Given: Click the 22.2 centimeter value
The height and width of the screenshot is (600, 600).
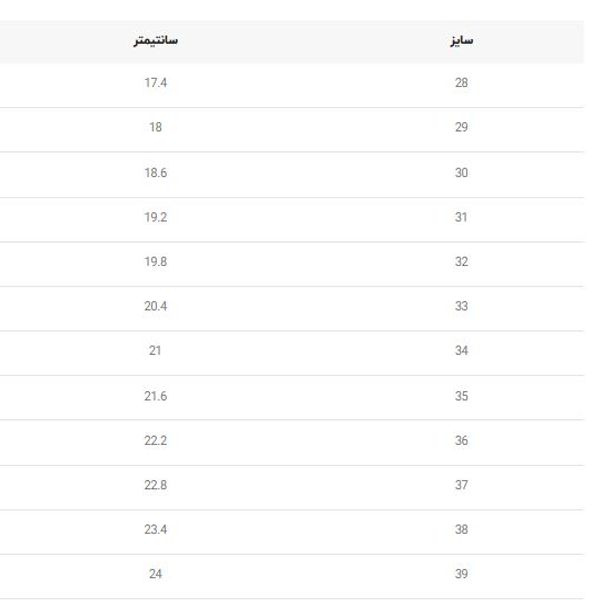Looking at the screenshot, I should point(155,441).
